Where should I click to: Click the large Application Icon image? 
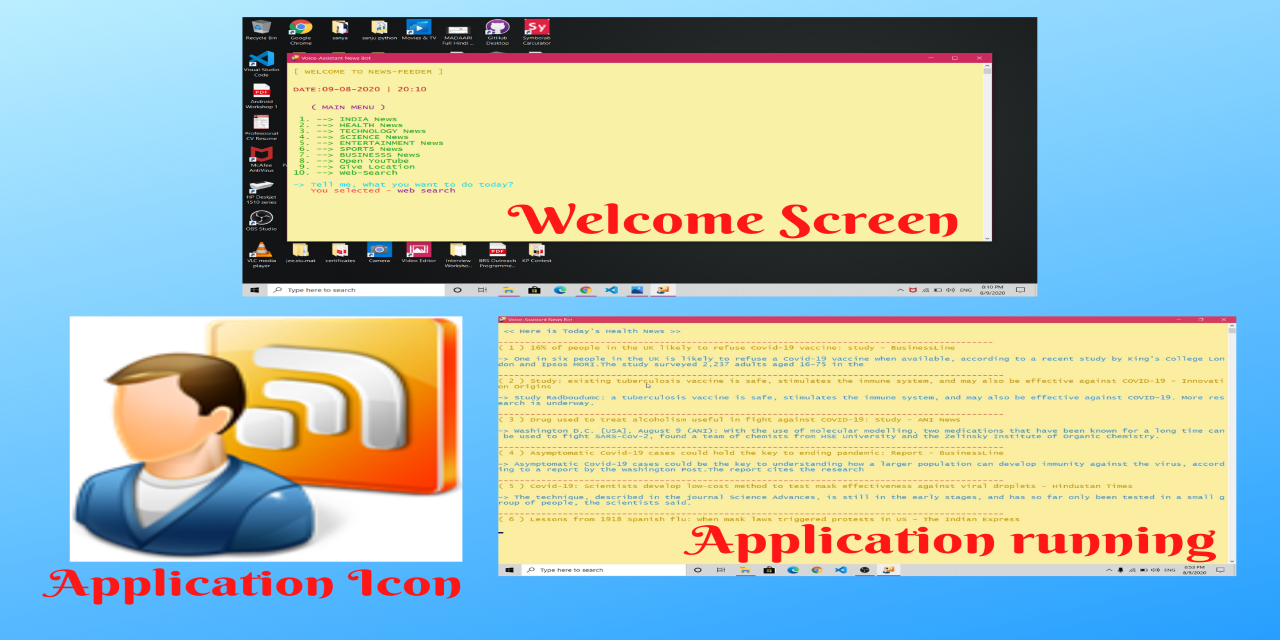(266, 438)
